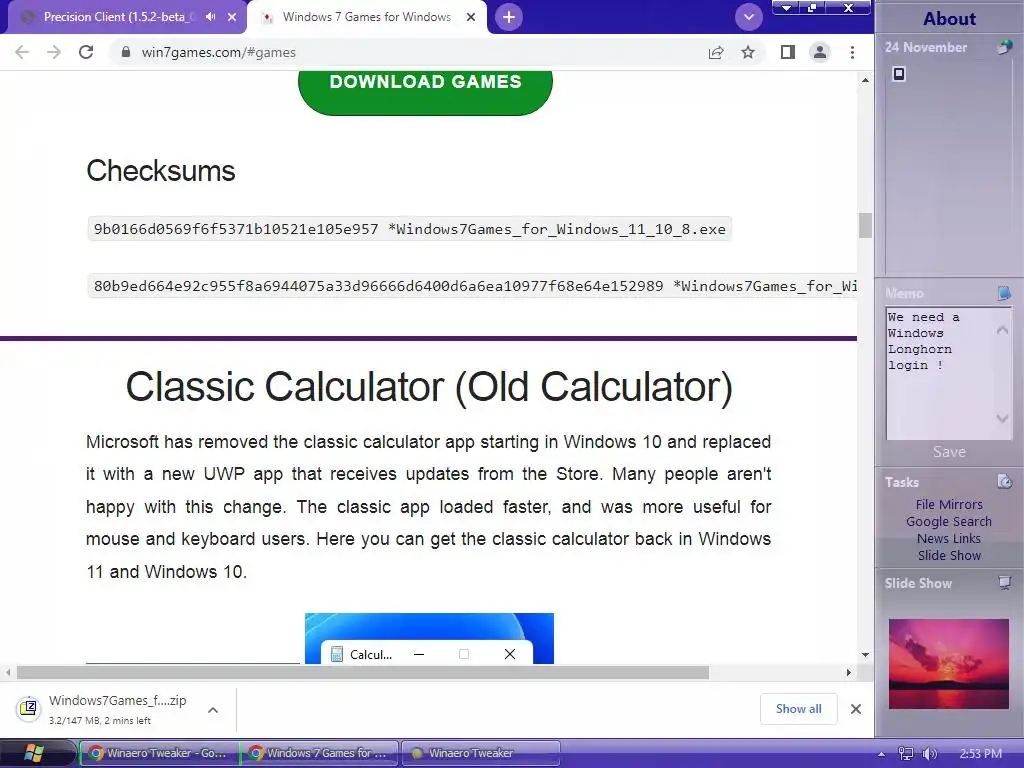Click the taskbar clock showing 2:53 PM
The height and width of the screenshot is (768, 1024).
(x=980, y=754)
